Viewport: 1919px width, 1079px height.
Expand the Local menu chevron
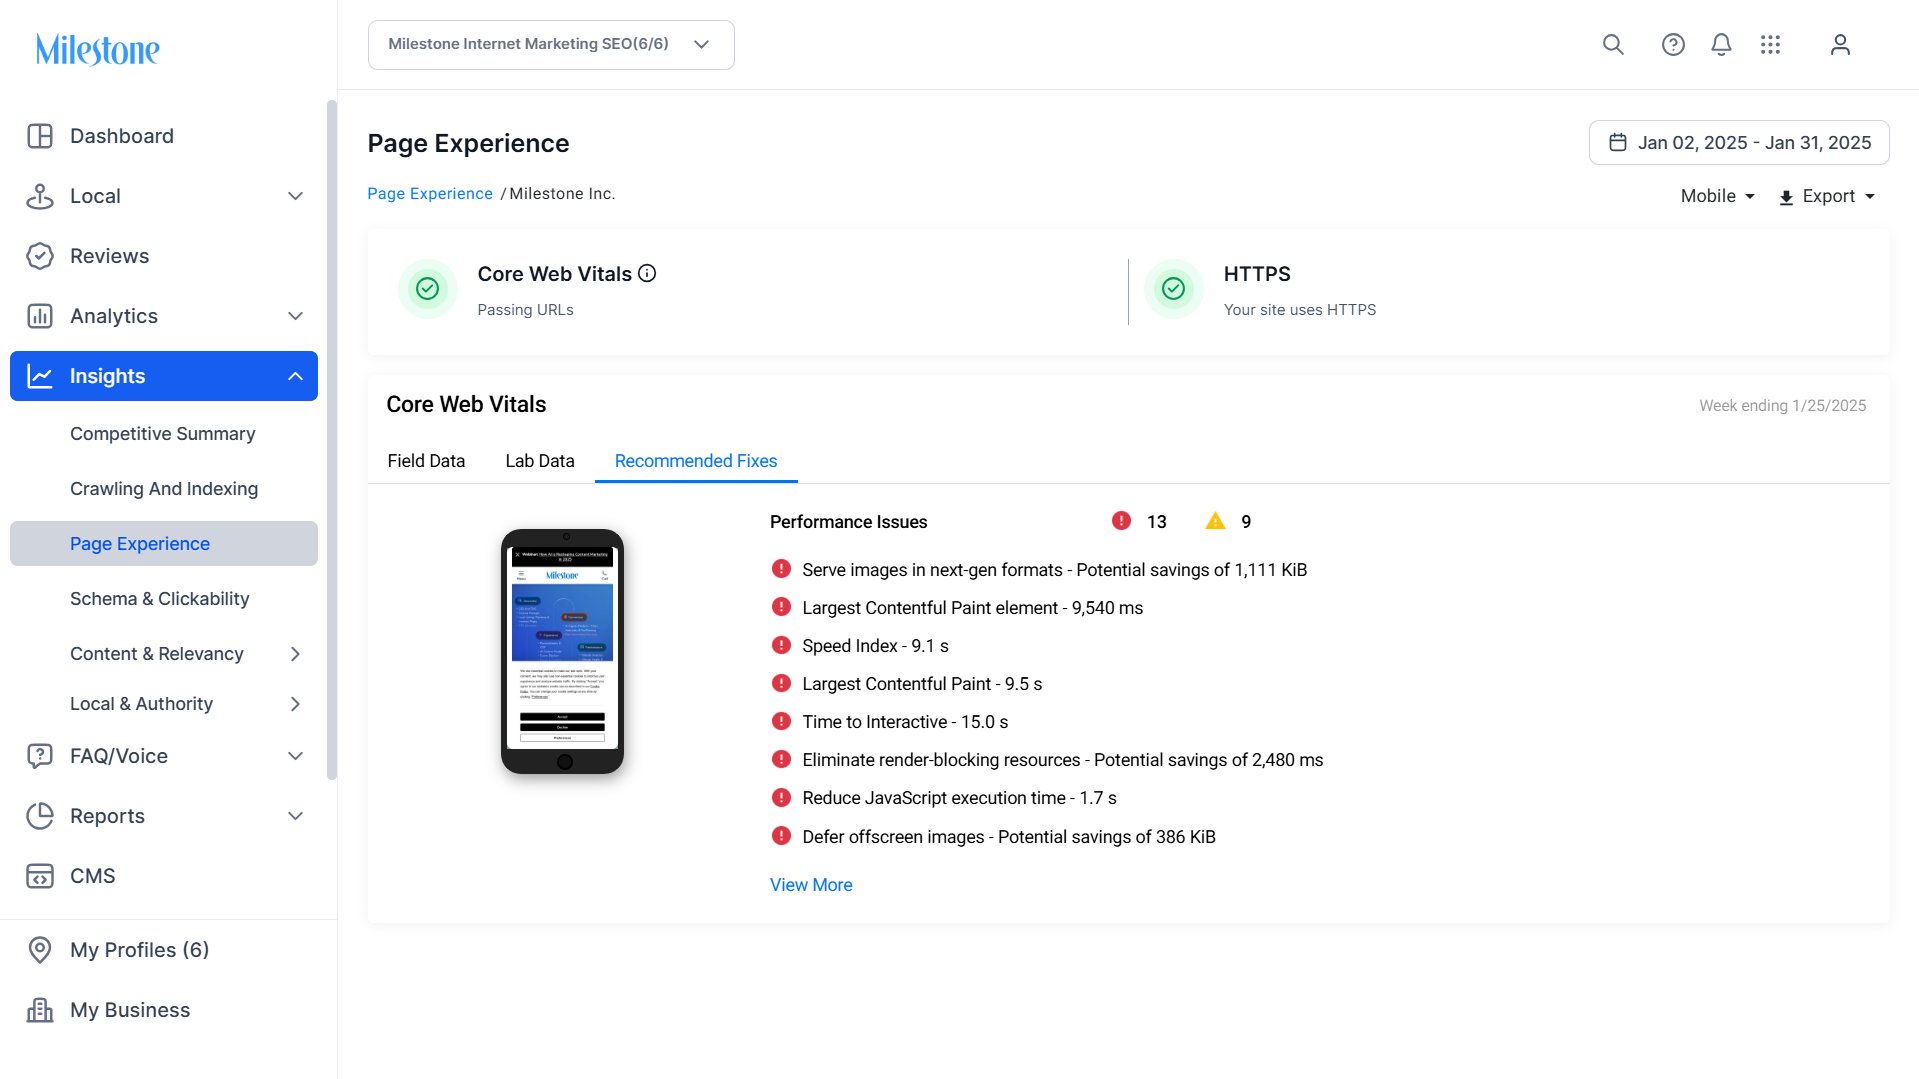[295, 196]
